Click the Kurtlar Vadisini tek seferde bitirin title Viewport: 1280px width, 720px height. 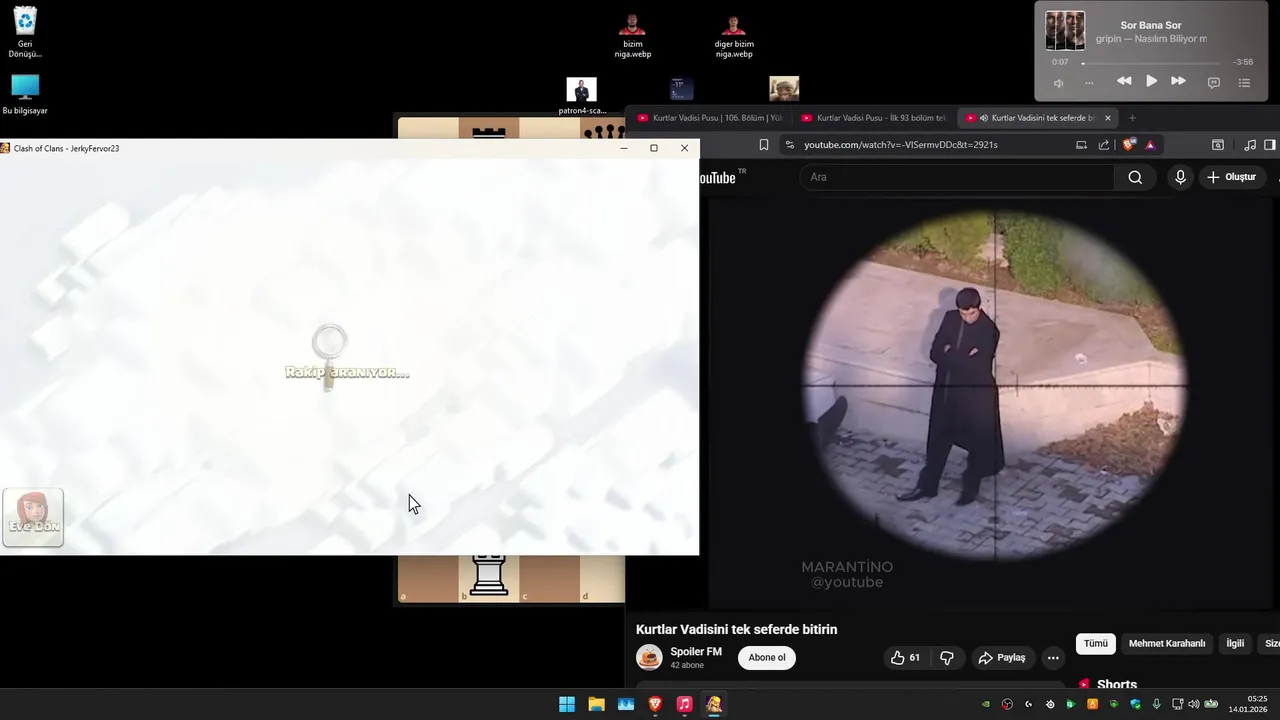click(736, 629)
